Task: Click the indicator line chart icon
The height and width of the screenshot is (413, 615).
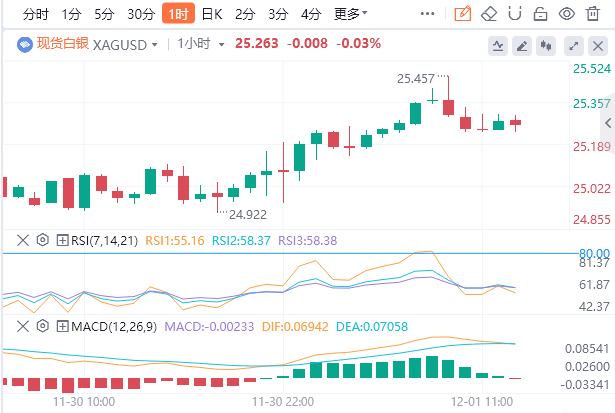Action: pos(498,46)
